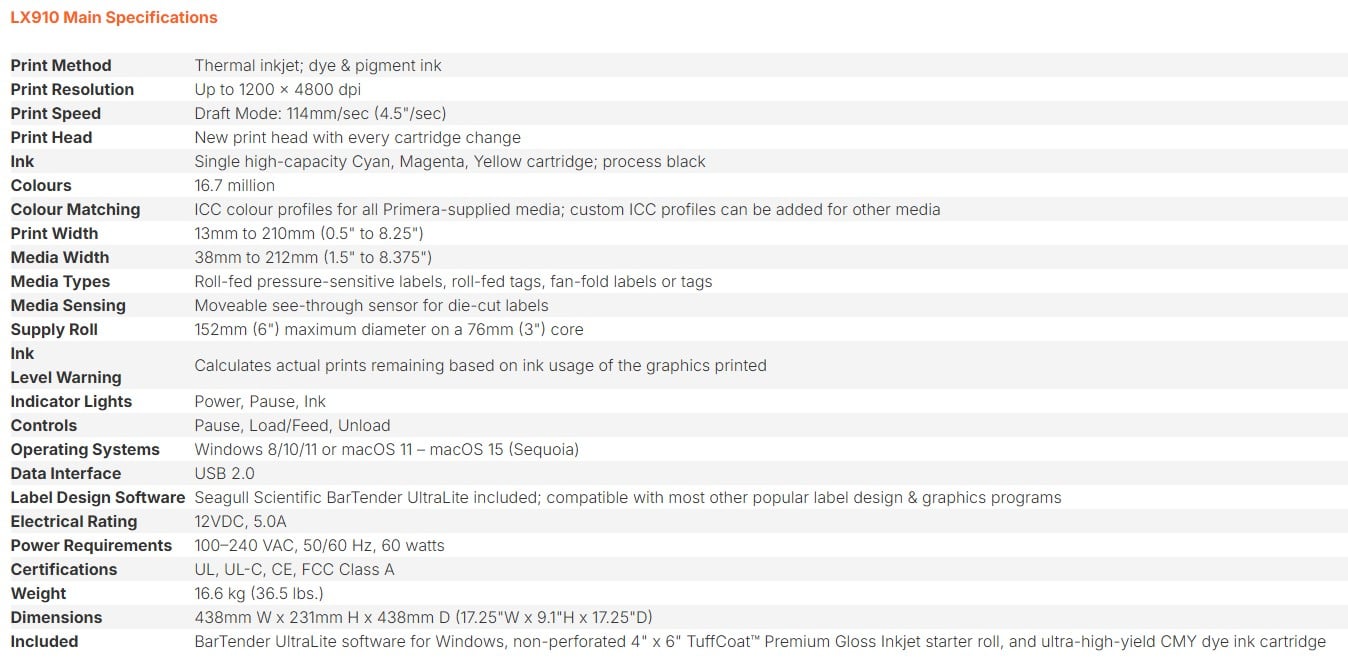Select the Print Method row label
This screenshot has height=662, width=1348.
(x=61, y=65)
